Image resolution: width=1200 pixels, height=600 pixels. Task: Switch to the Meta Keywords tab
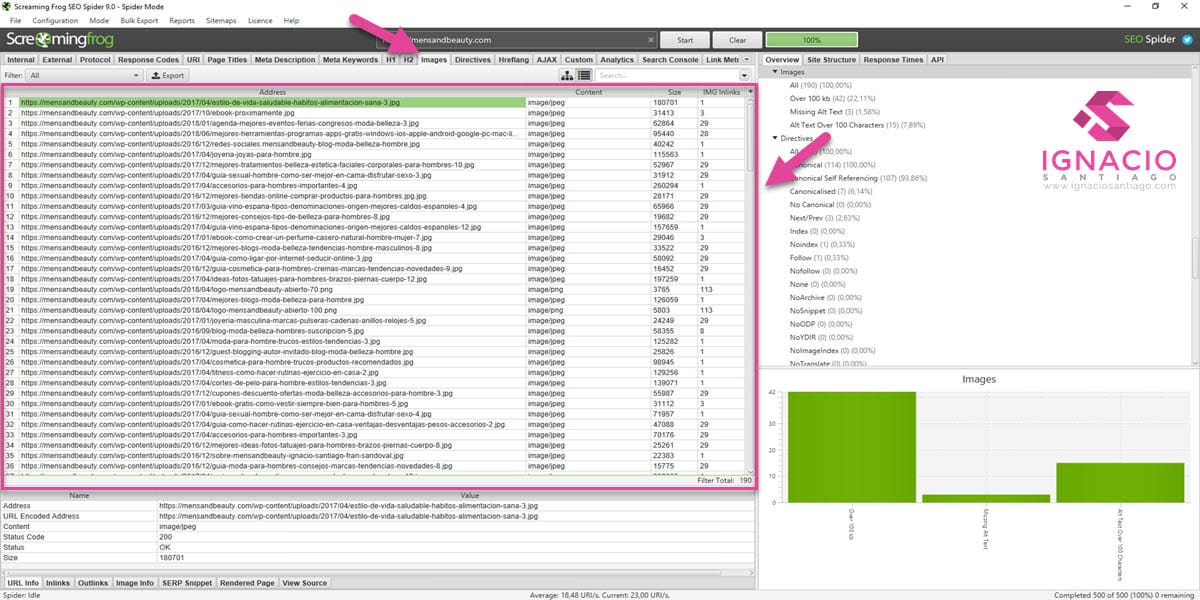click(x=351, y=60)
